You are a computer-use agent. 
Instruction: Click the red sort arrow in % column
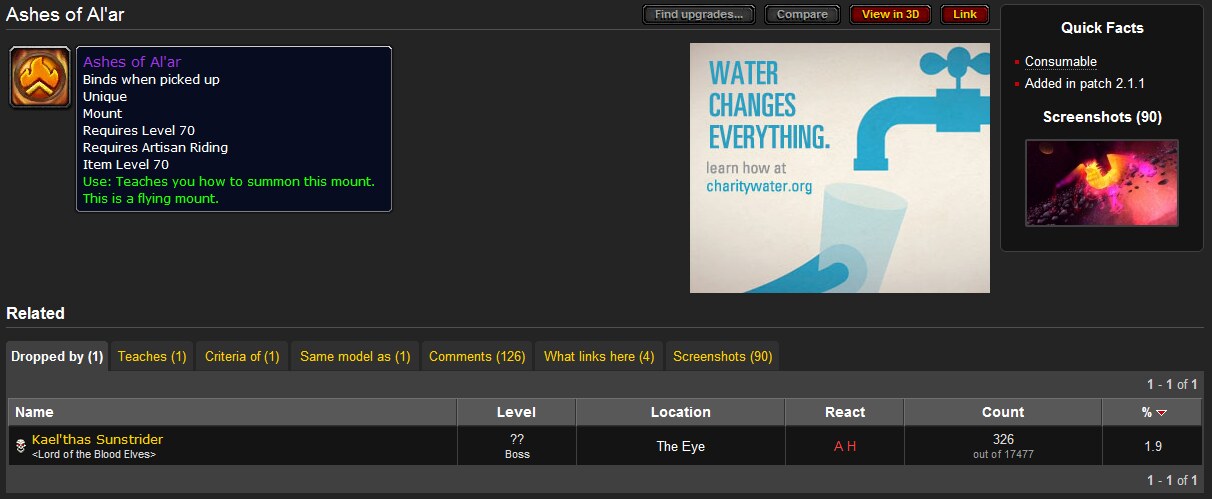pos(1160,413)
